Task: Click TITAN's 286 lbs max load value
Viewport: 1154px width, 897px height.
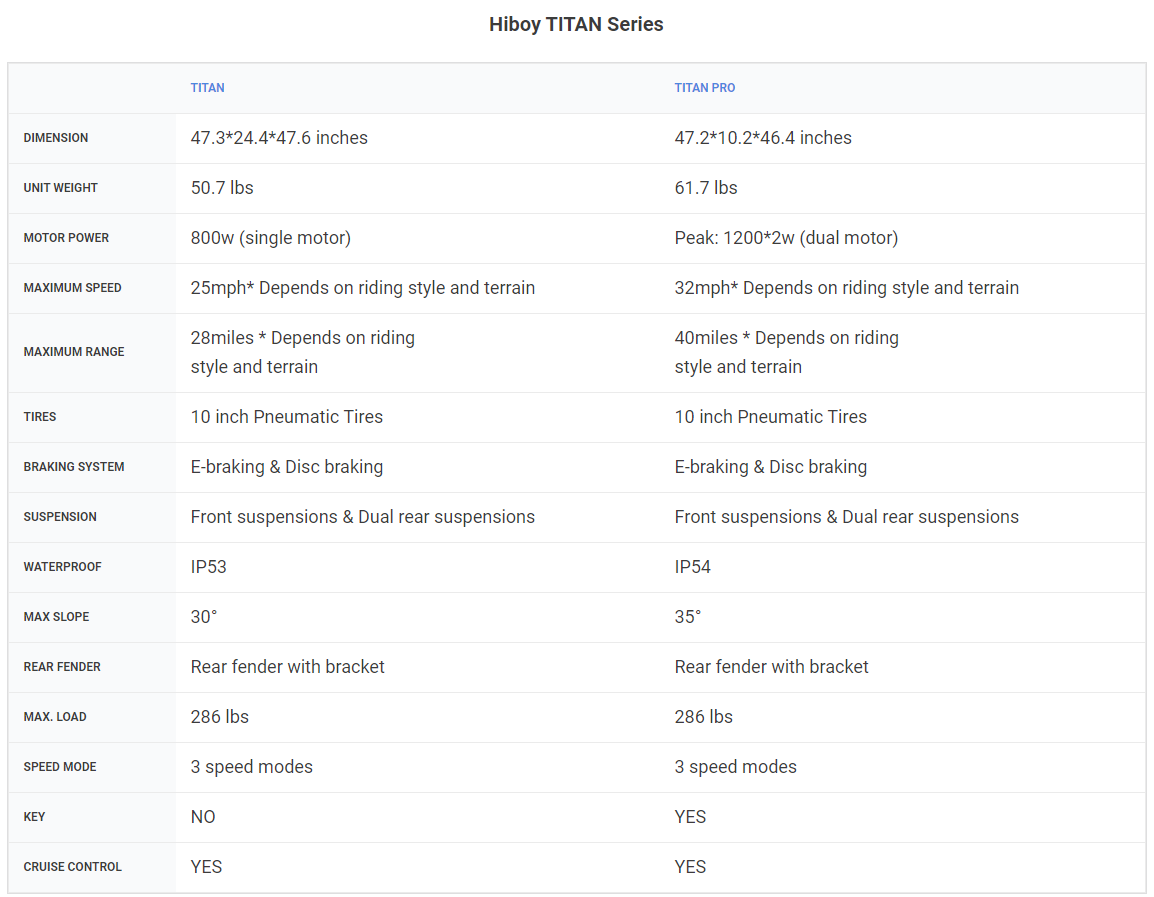Action: click(x=219, y=717)
